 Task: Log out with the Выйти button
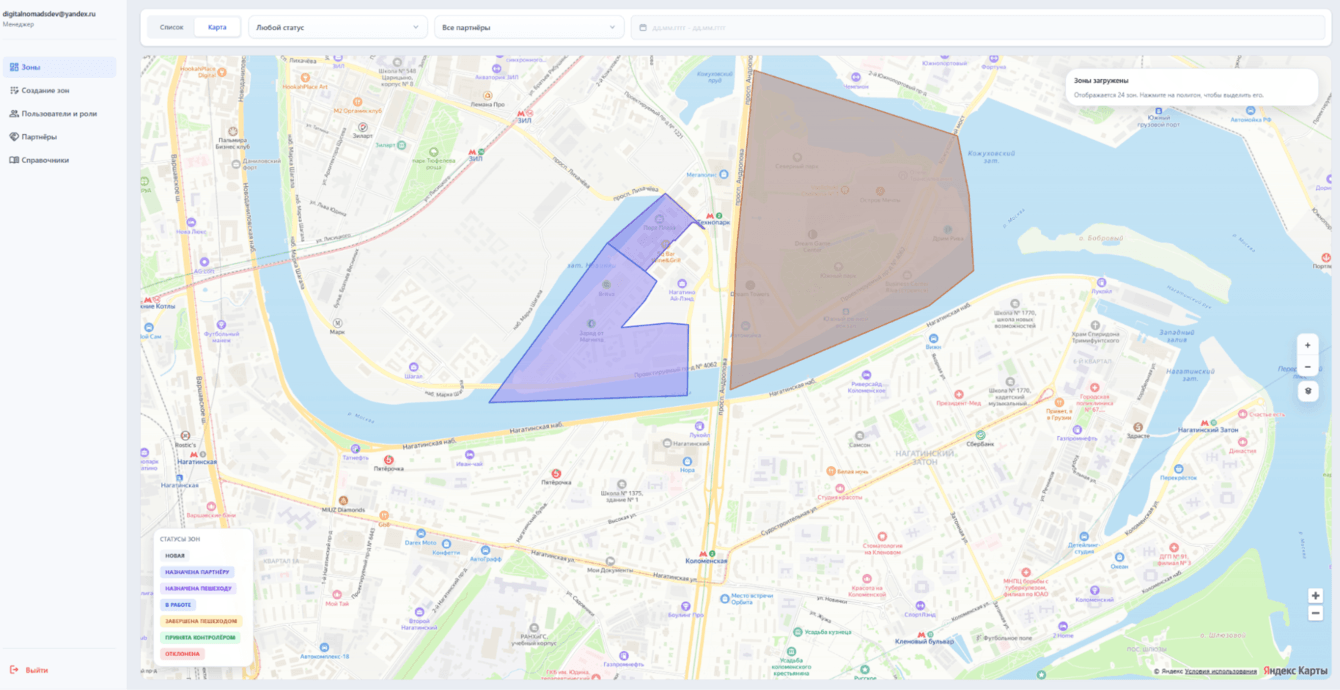point(30,670)
